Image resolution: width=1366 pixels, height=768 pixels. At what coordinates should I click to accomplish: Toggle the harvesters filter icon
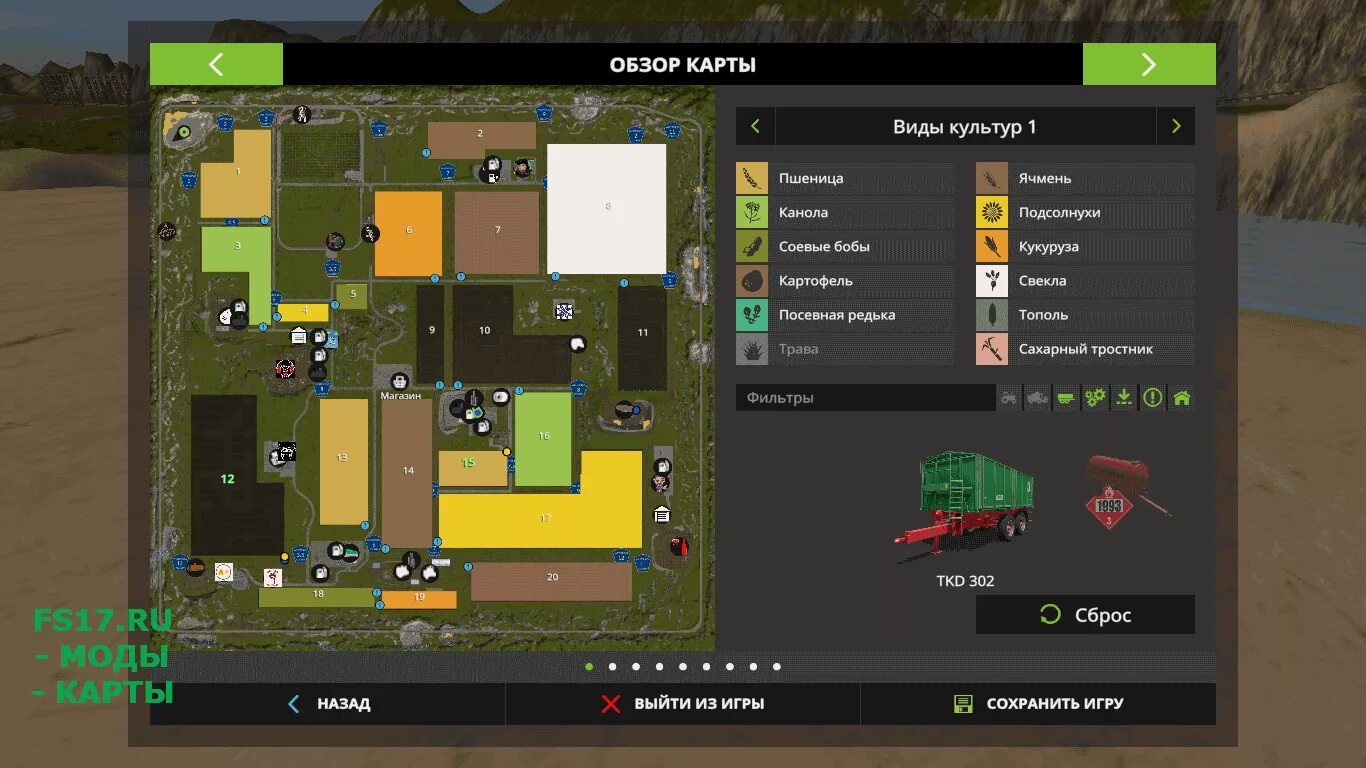coord(1038,398)
